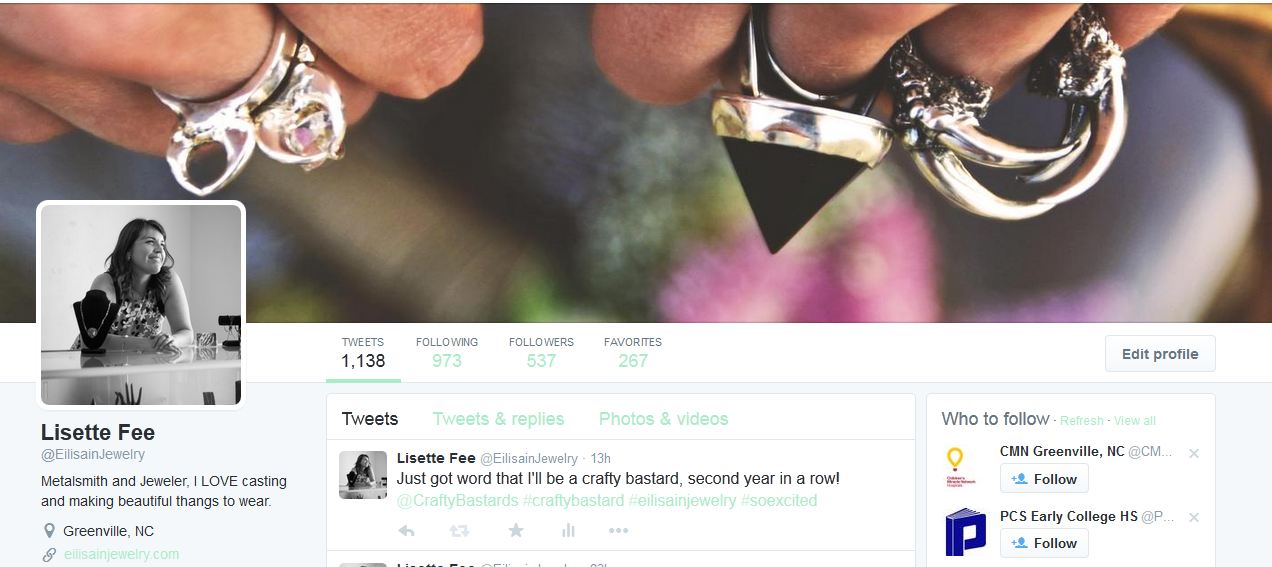1272x567 pixels.
Task: Open more options ellipsis on tweet
Action: [619, 530]
